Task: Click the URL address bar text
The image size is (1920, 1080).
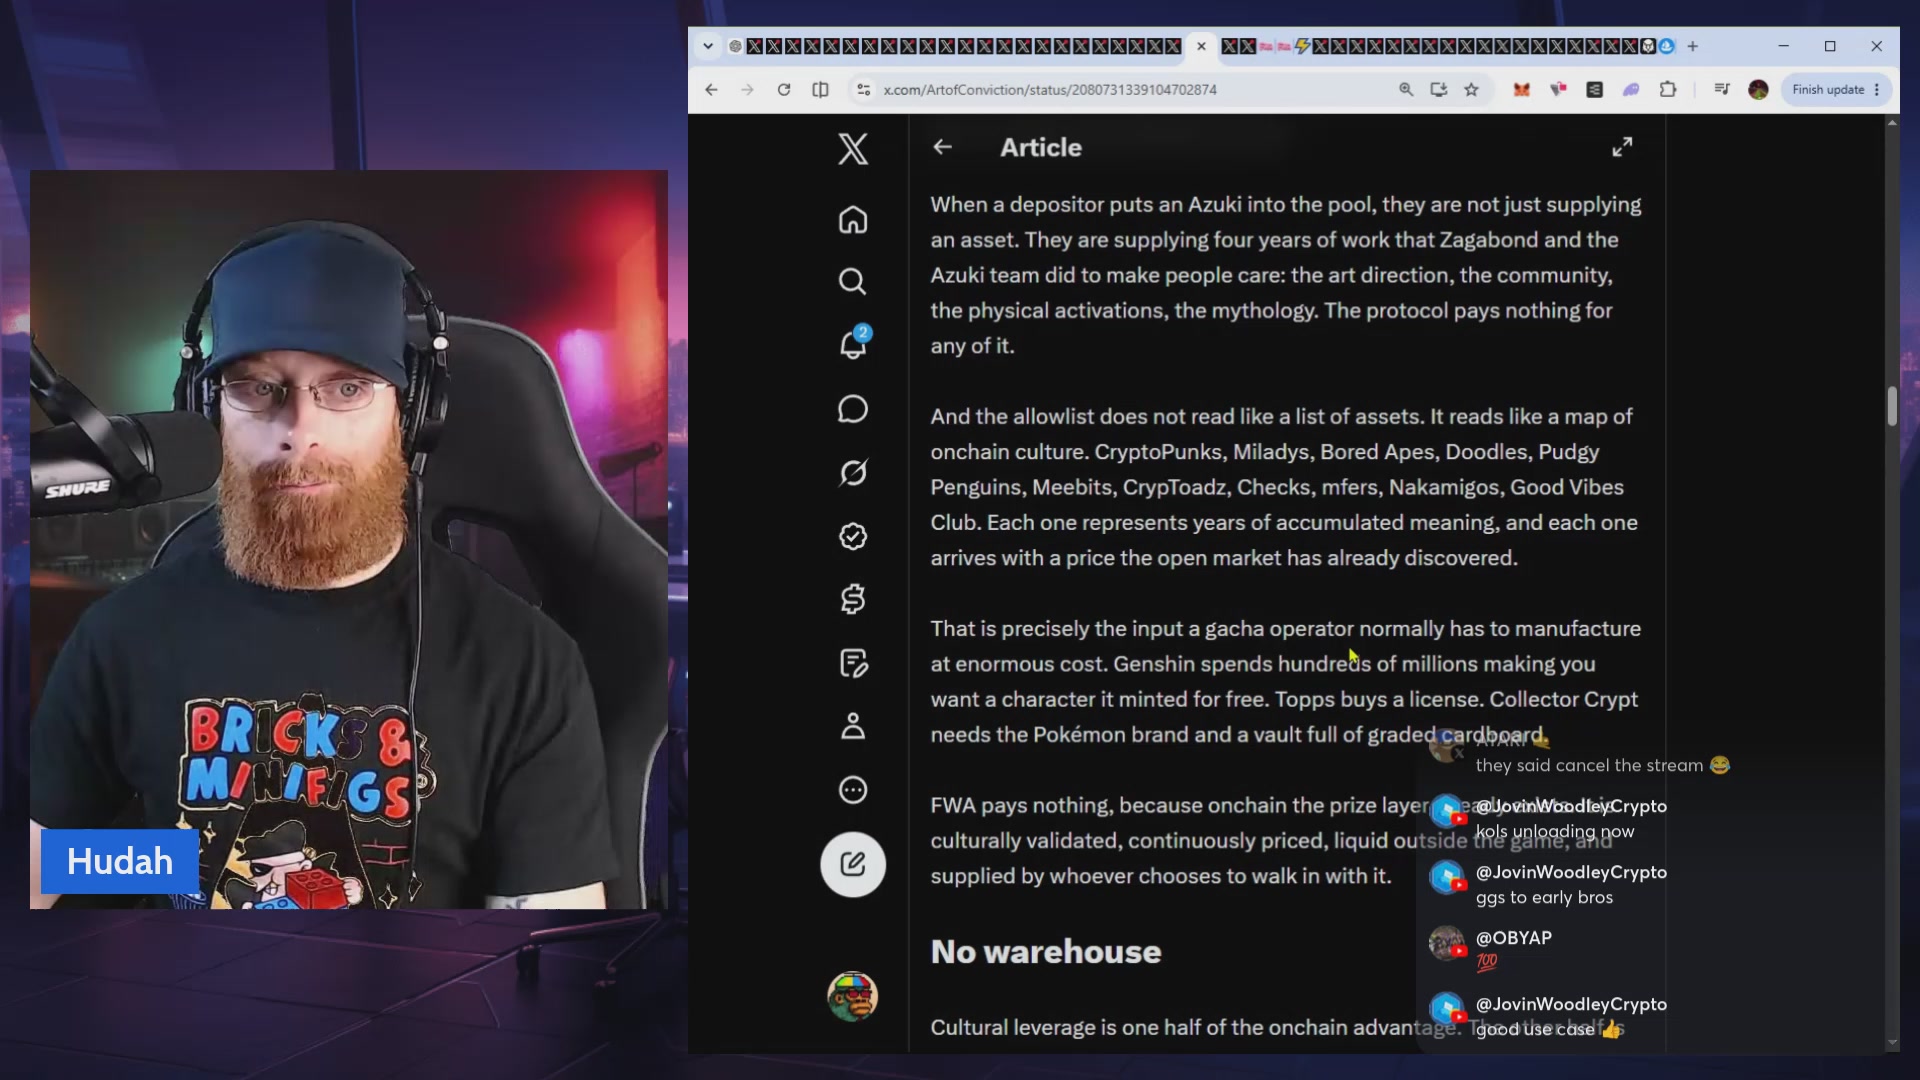Action: (1049, 90)
